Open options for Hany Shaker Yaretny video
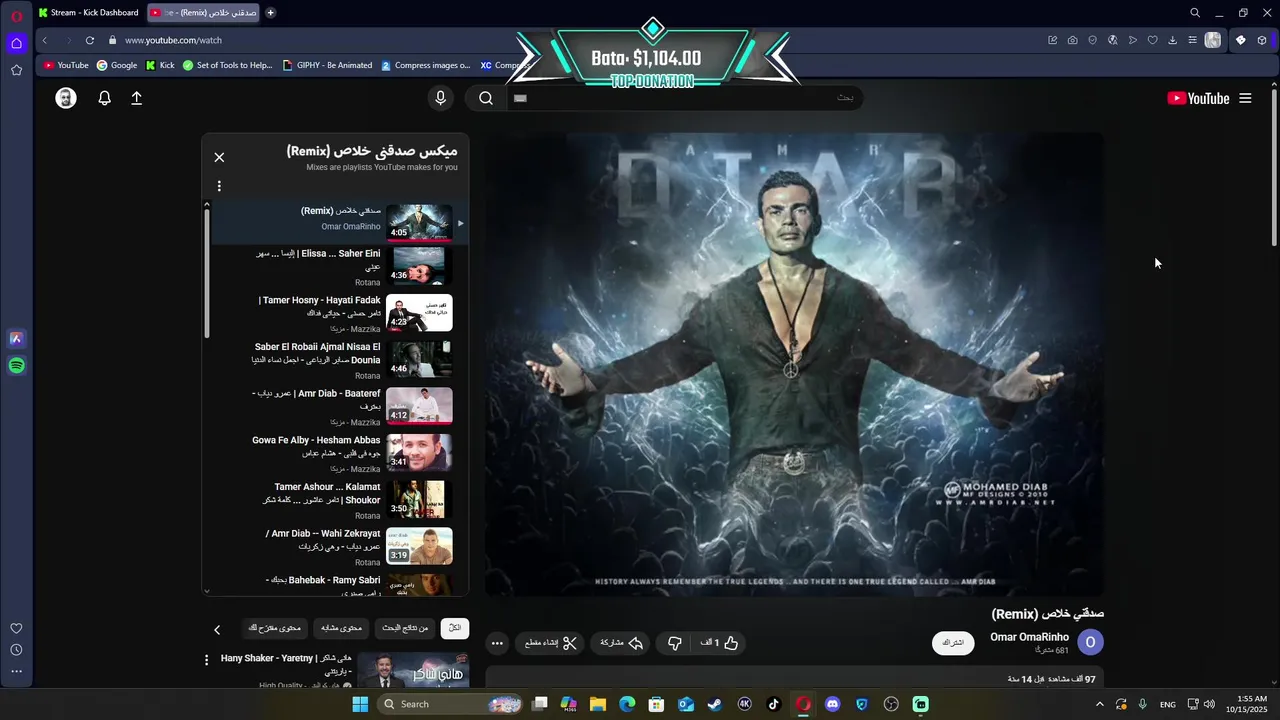This screenshot has width=1280, height=720. pos(207,660)
